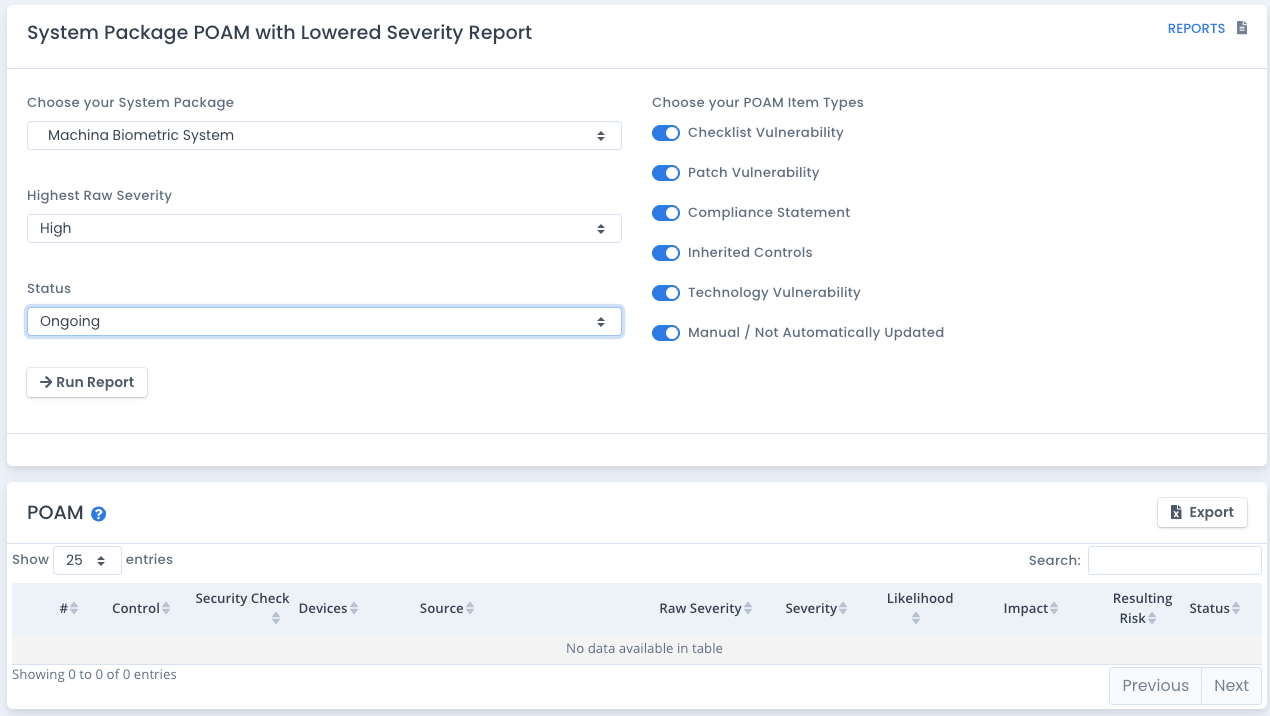Image resolution: width=1270 pixels, height=716 pixels.
Task: Sort table by Raw Severity column
Action: point(705,608)
